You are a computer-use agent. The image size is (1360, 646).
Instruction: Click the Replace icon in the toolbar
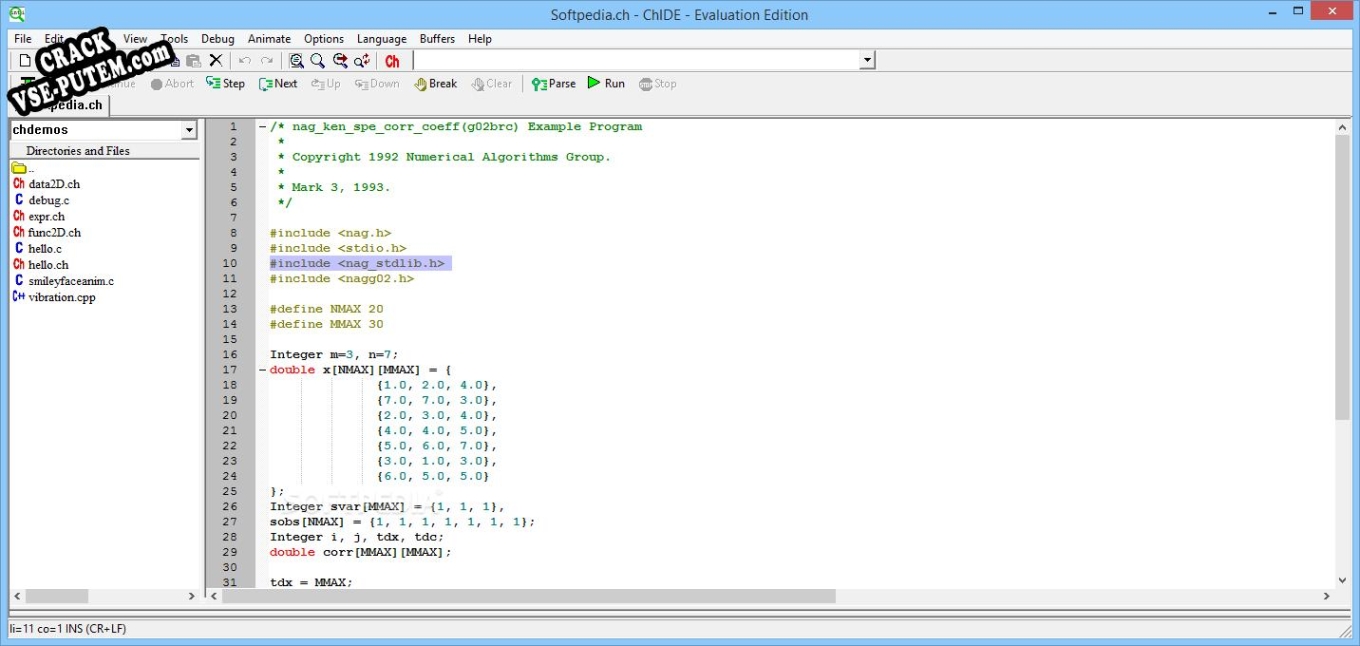[362, 61]
